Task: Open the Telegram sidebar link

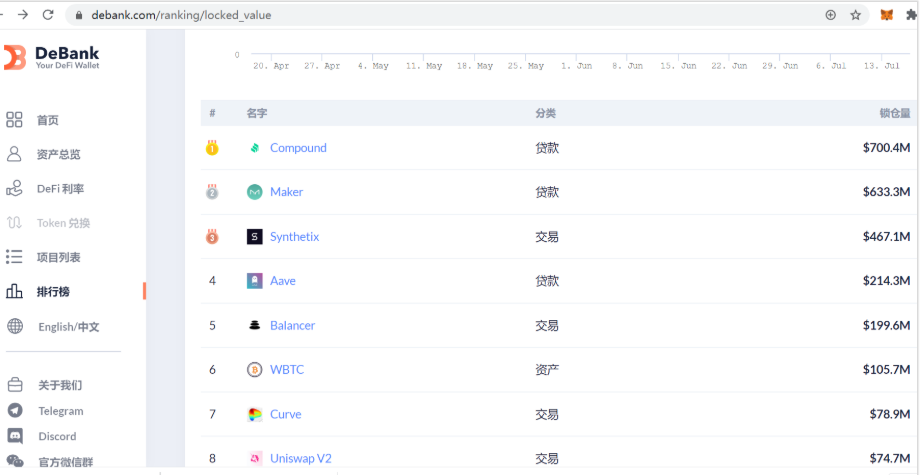Action: tap(61, 411)
